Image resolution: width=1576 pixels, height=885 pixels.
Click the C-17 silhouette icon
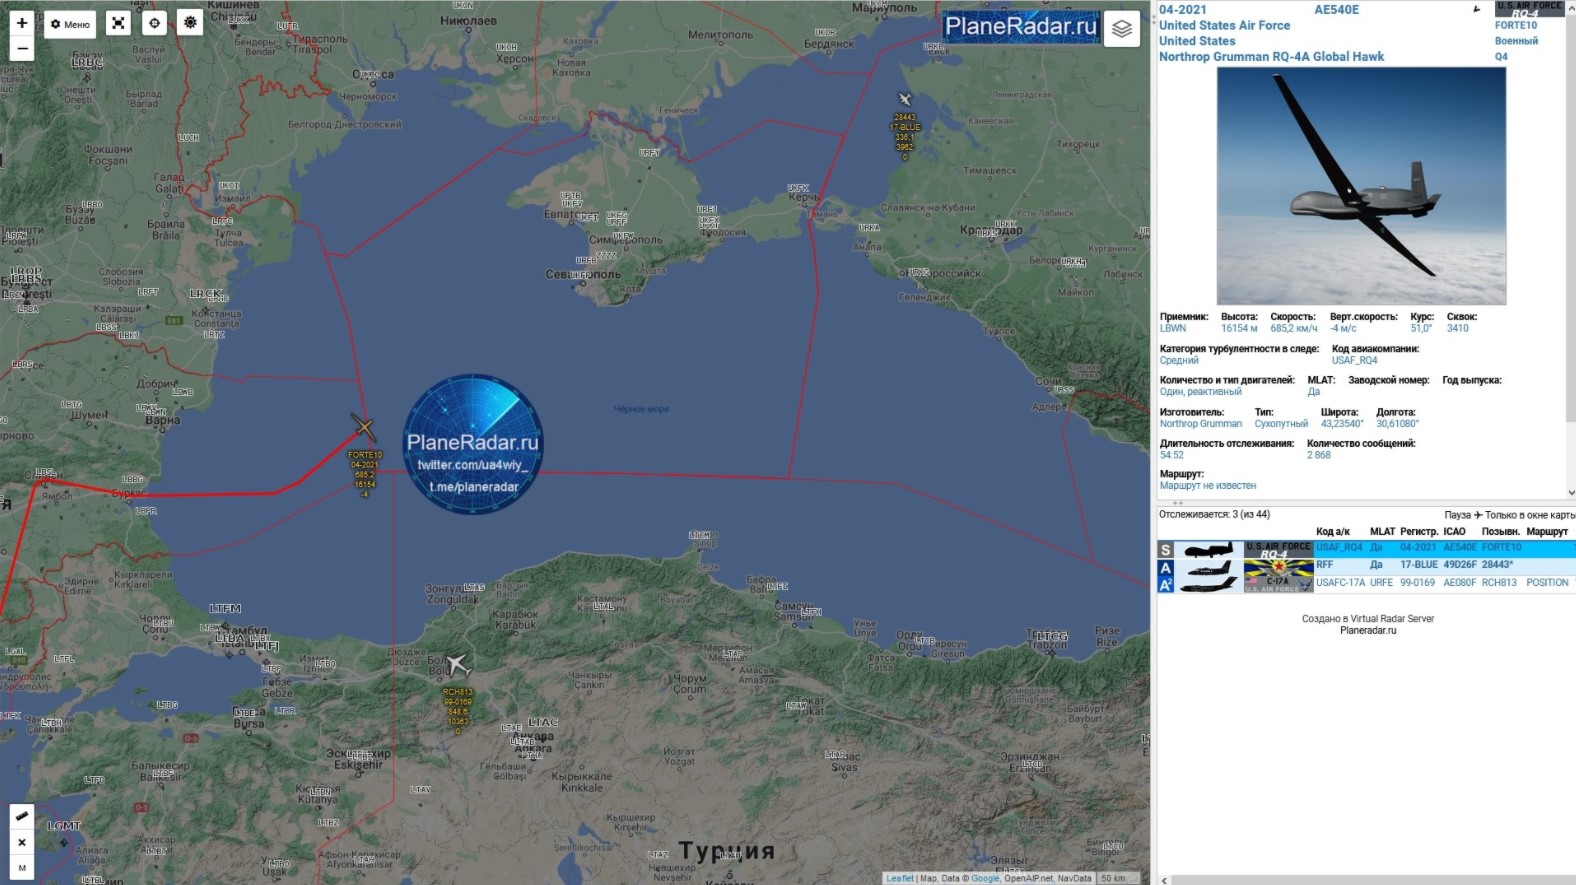pyautogui.click(x=1209, y=584)
